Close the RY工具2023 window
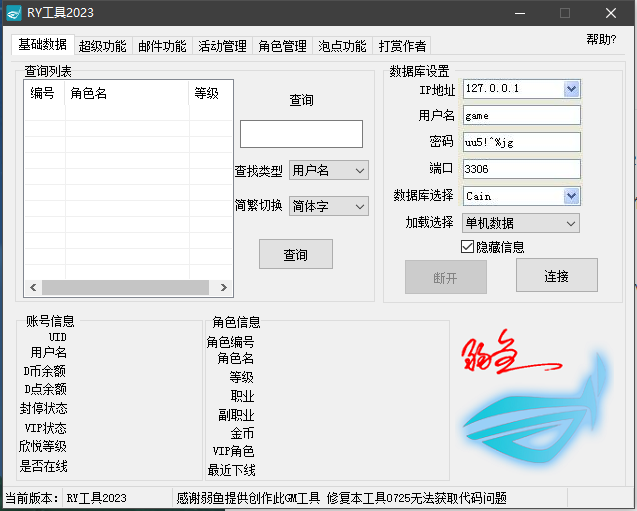 coord(611,13)
